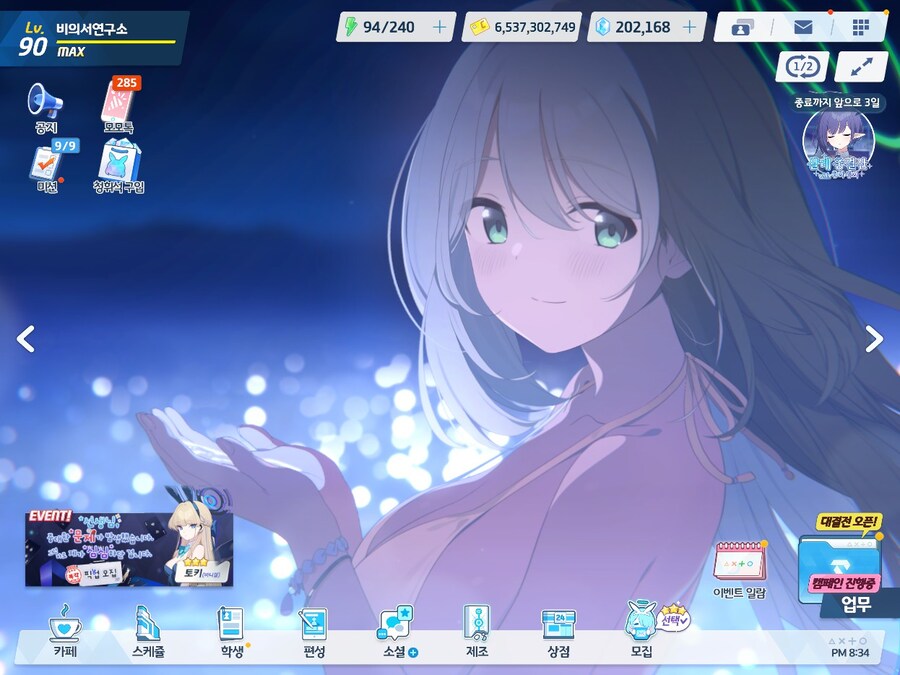
Task: Tap the credits amount 6,537,302,749
Action: coord(534,27)
